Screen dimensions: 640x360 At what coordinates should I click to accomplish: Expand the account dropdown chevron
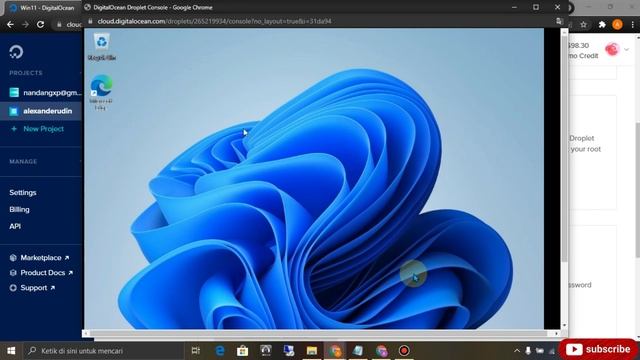click(627, 50)
